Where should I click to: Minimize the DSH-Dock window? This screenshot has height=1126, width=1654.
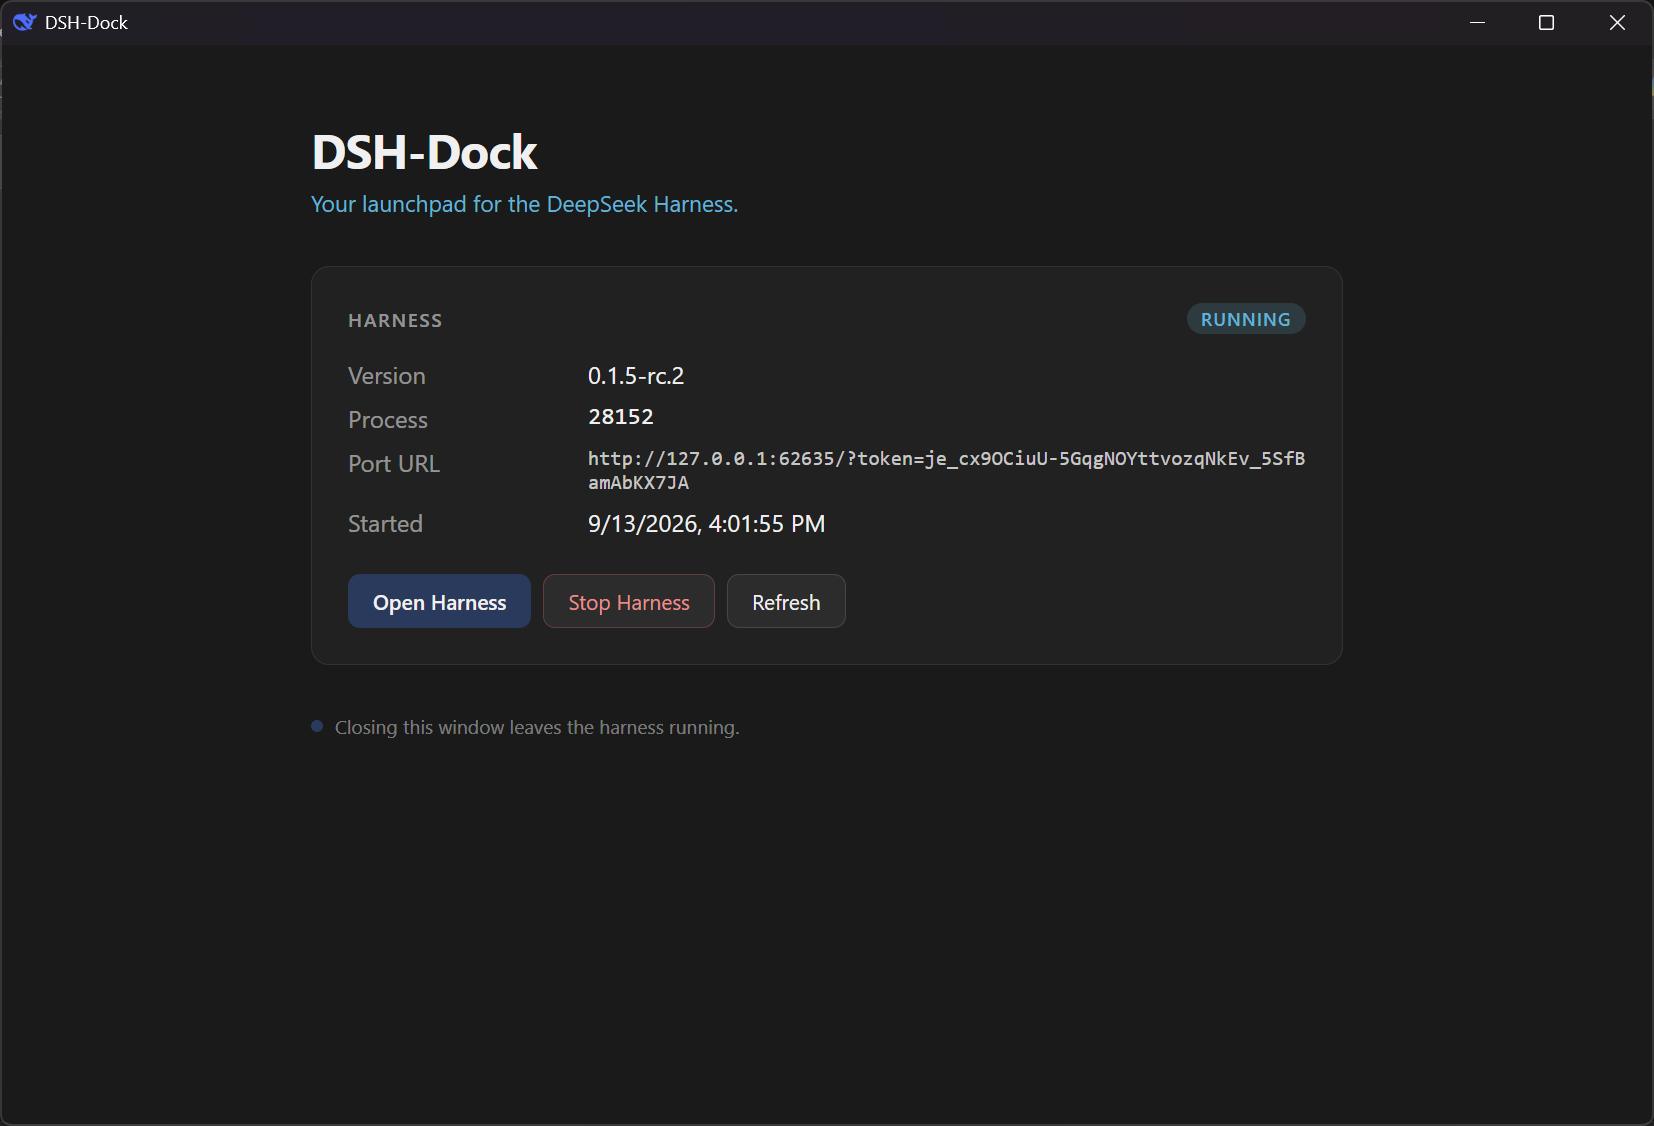pos(1477,22)
